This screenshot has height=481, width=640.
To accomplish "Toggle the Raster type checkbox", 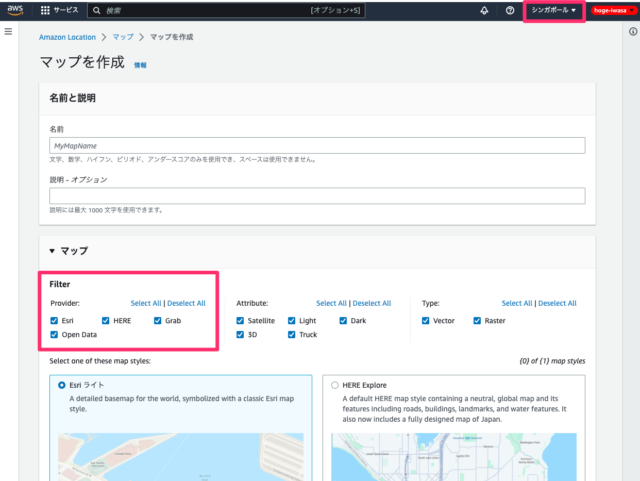I will [x=477, y=321].
